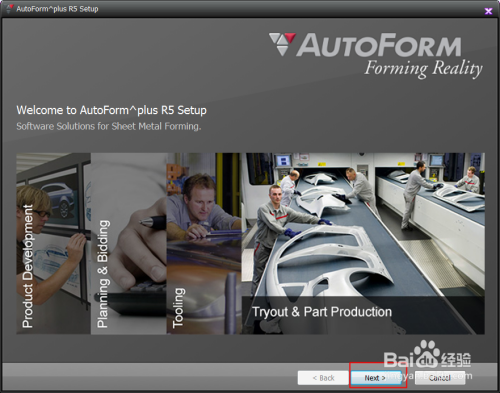Click the Tryout & Part Production image
500x393 pixels.
coord(363,244)
